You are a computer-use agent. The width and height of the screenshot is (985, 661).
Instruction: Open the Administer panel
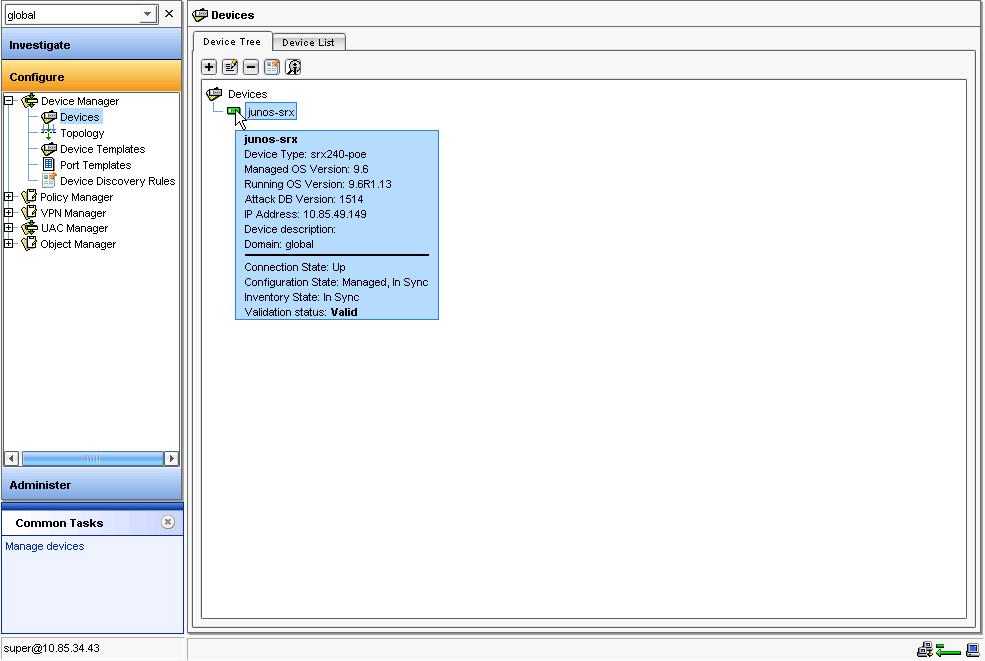click(x=92, y=485)
